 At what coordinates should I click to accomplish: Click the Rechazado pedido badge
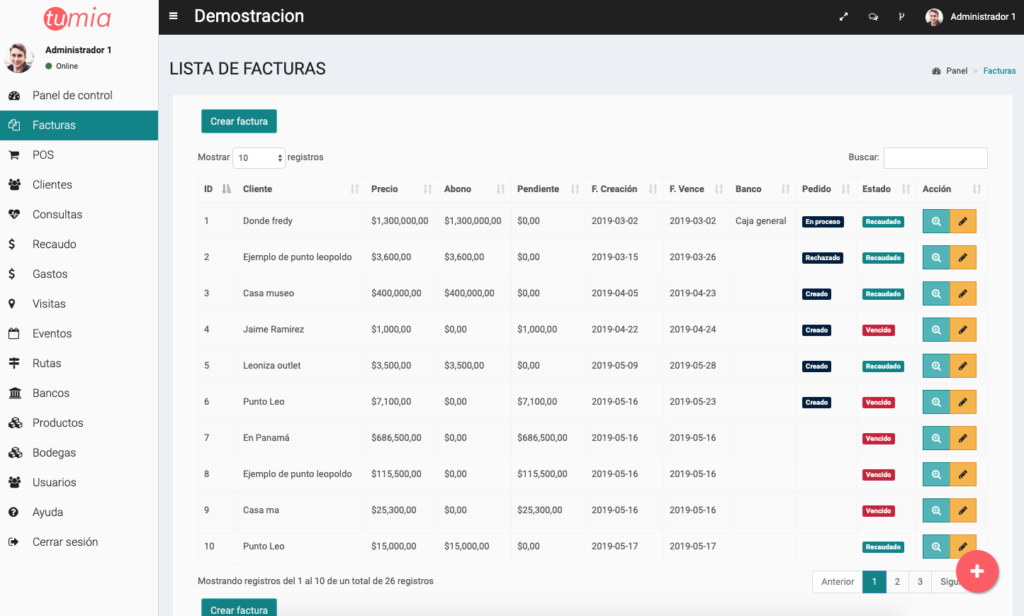click(x=823, y=258)
